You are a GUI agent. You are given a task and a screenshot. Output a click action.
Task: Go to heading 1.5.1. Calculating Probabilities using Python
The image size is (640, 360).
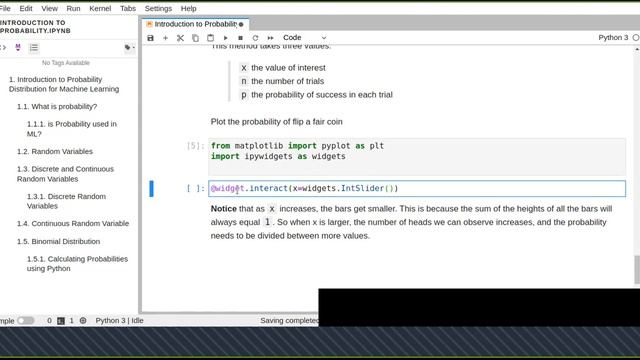pyautogui.click(x=77, y=264)
